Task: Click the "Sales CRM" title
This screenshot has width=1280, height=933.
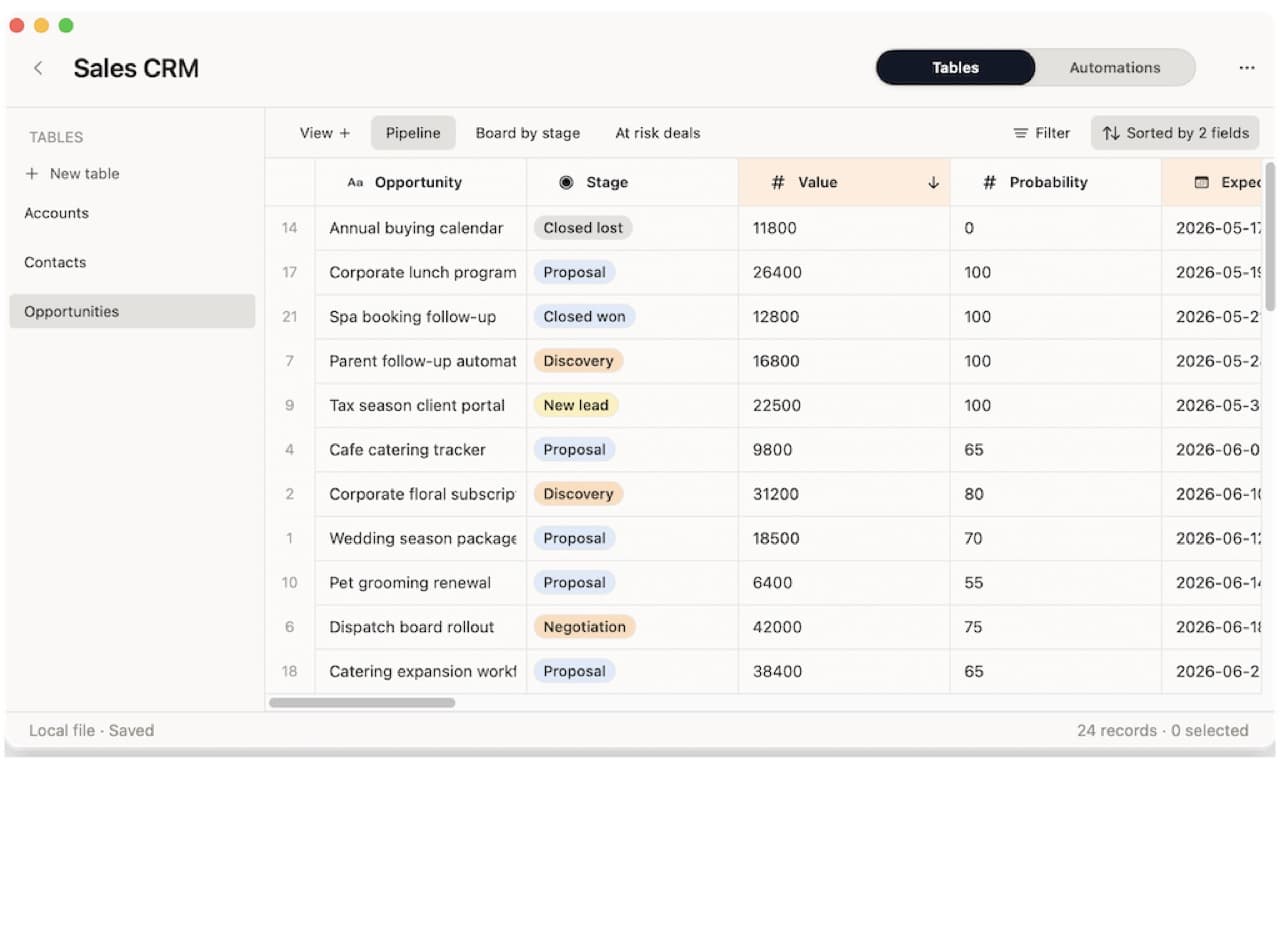Action: [x=136, y=68]
